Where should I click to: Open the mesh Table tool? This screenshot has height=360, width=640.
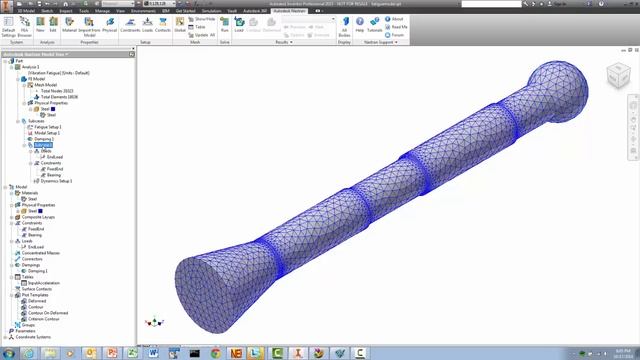coord(197,27)
